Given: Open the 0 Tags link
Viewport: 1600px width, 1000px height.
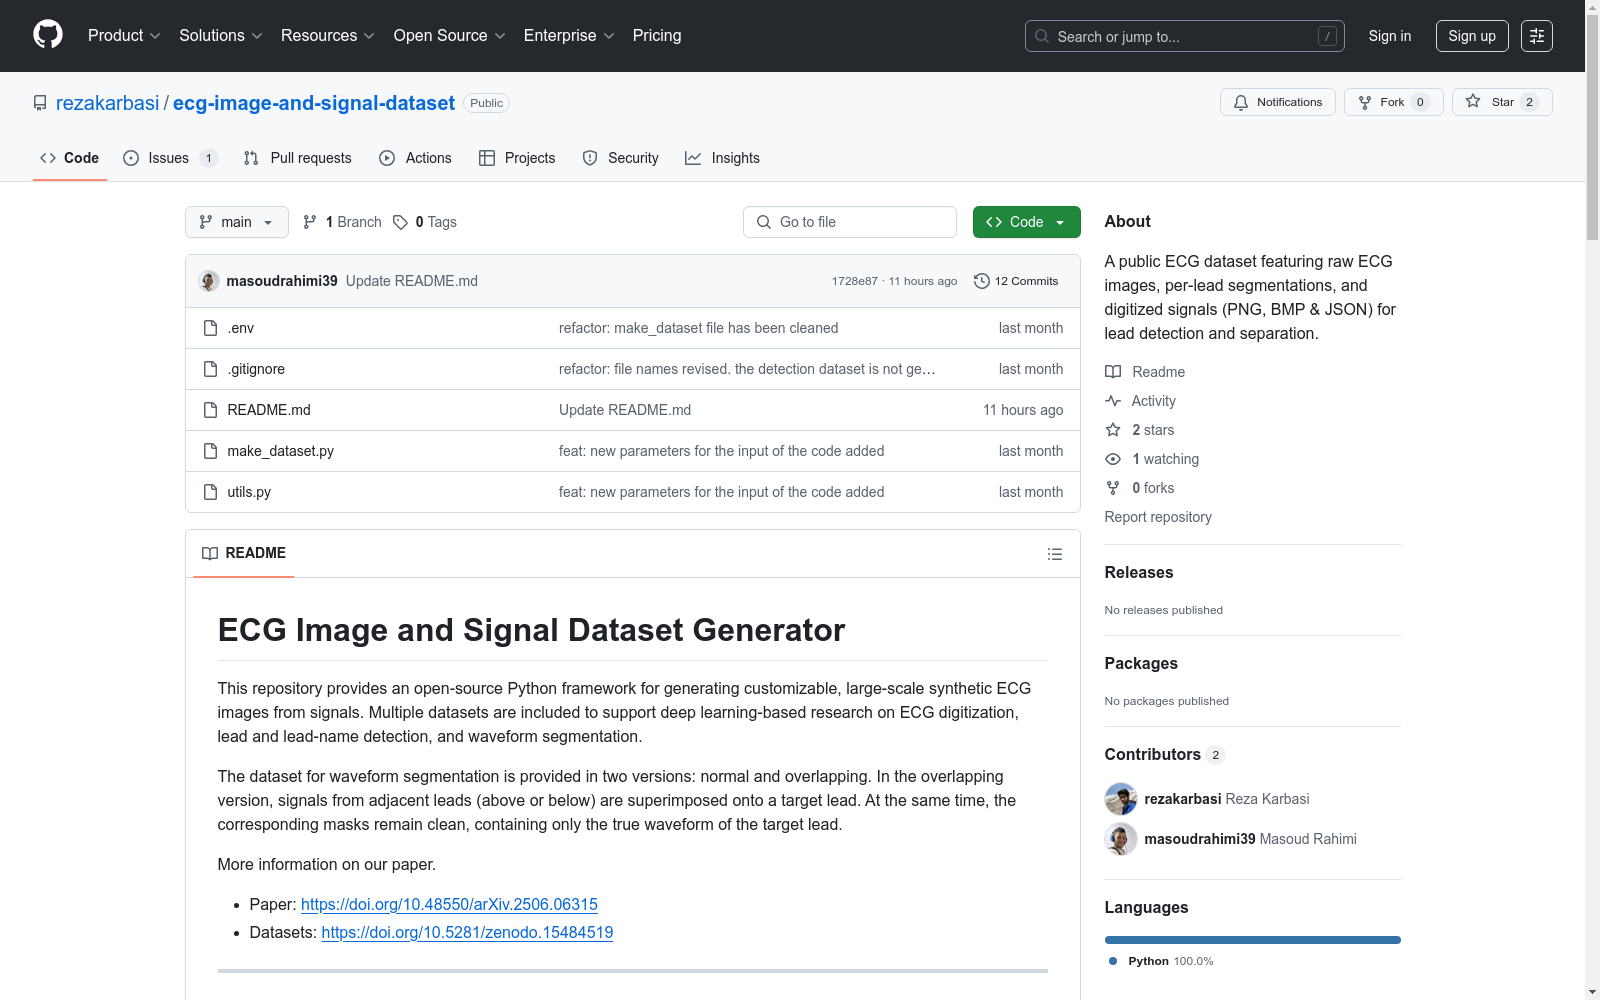Looking at the screenshot, I should click(425, 222).
